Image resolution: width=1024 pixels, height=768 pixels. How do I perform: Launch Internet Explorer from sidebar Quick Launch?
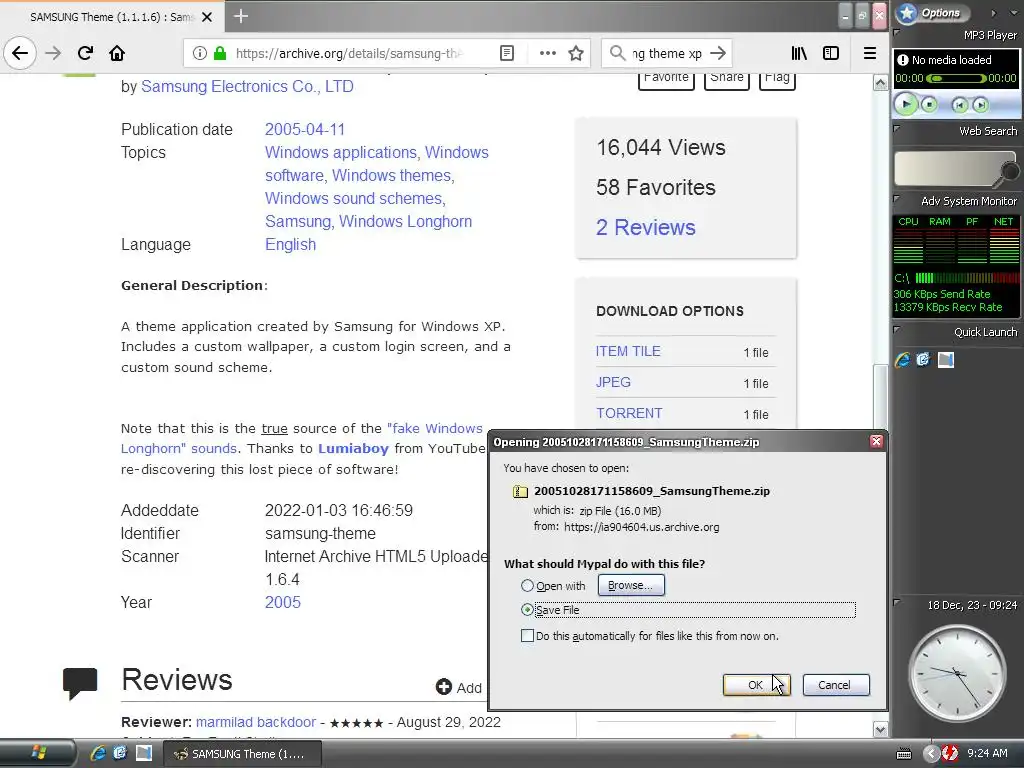tap(903, 359)
